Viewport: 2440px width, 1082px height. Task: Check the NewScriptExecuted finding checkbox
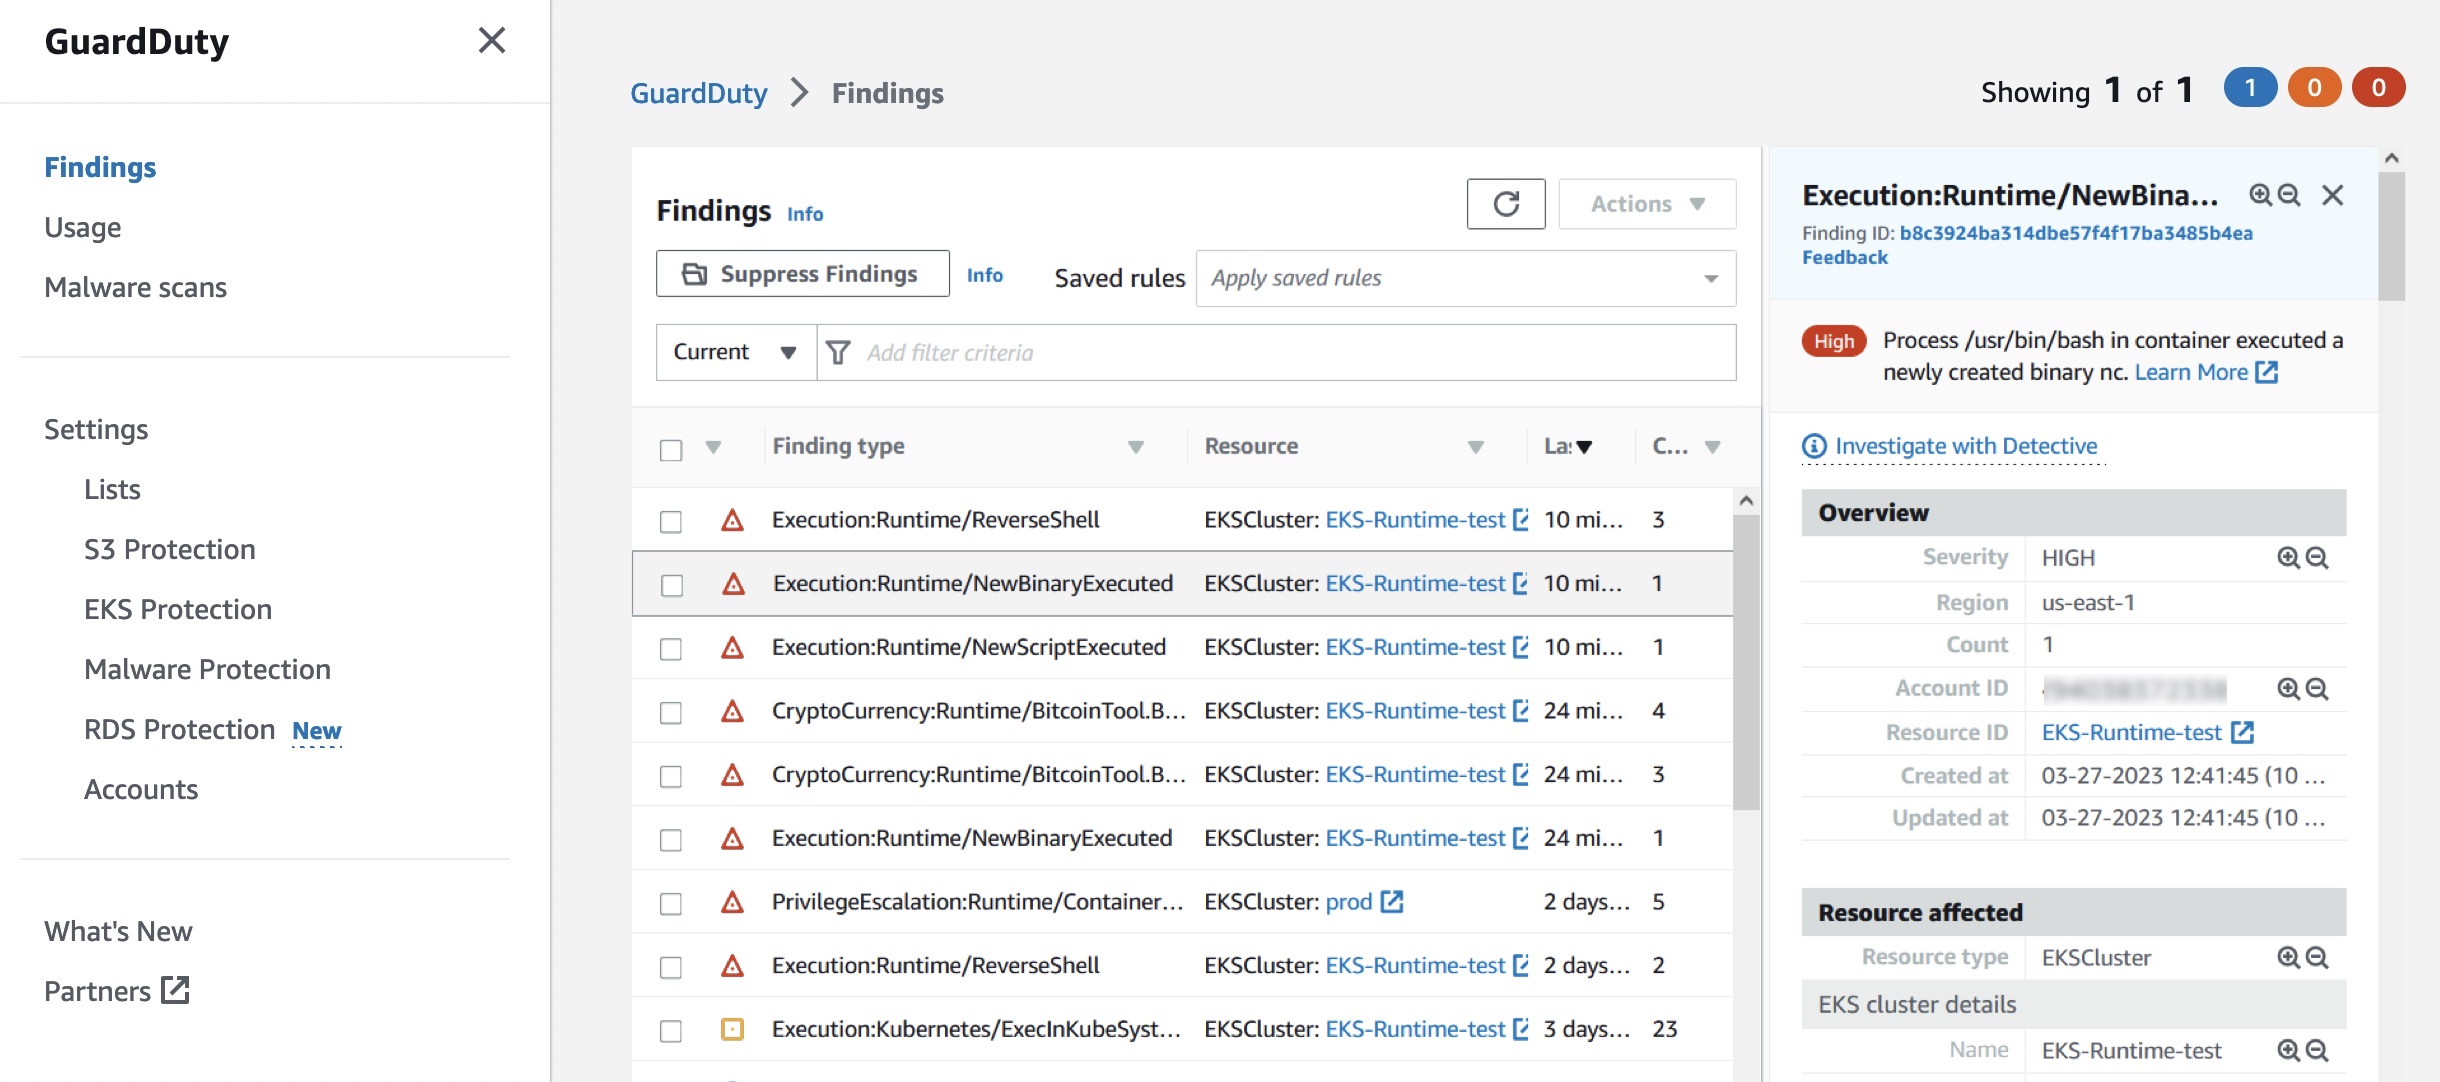pyautogui.click(x=671, y=649)
